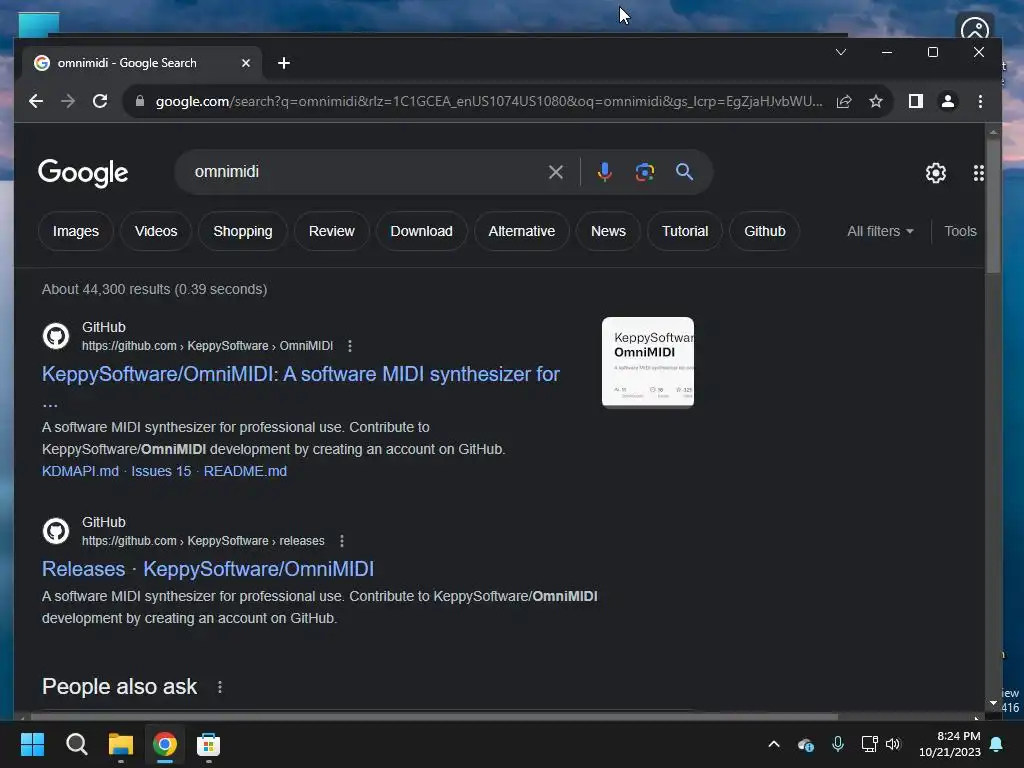The image size is (1024, 768).
Task: Open the KDMAPI.md sitelink
Action: pos(80,471)
